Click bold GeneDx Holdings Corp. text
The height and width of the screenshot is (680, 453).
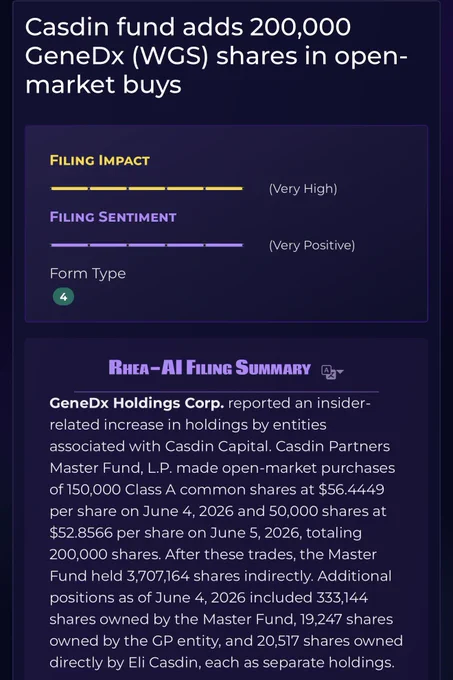[137, 403]
